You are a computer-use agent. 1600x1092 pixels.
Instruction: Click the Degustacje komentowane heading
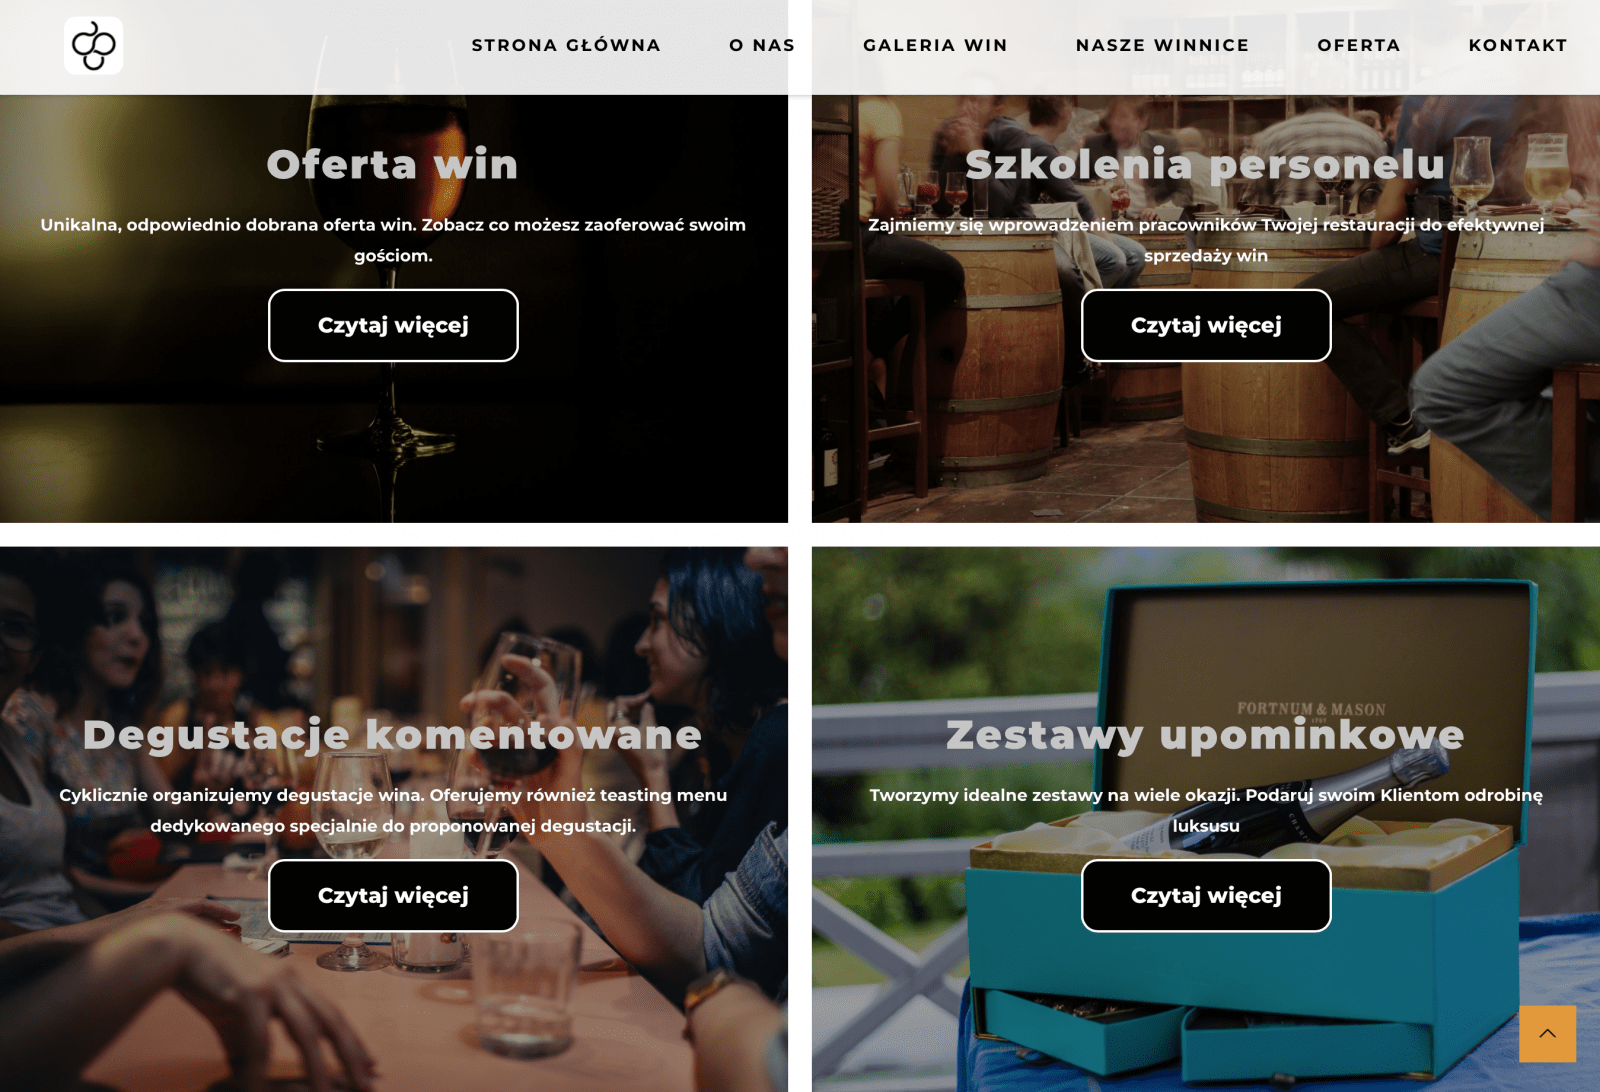point(393,735)
